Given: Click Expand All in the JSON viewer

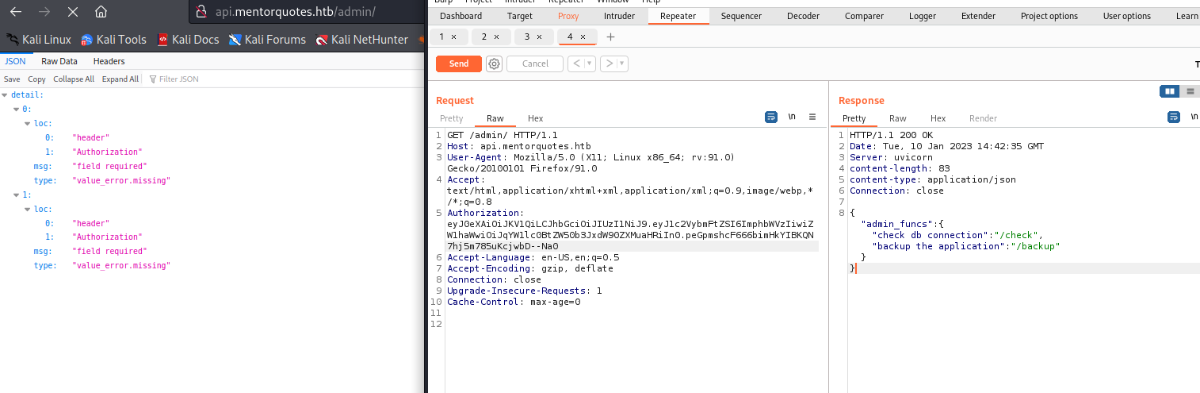Looking at the screenshot, I should (x=120, y=79).
